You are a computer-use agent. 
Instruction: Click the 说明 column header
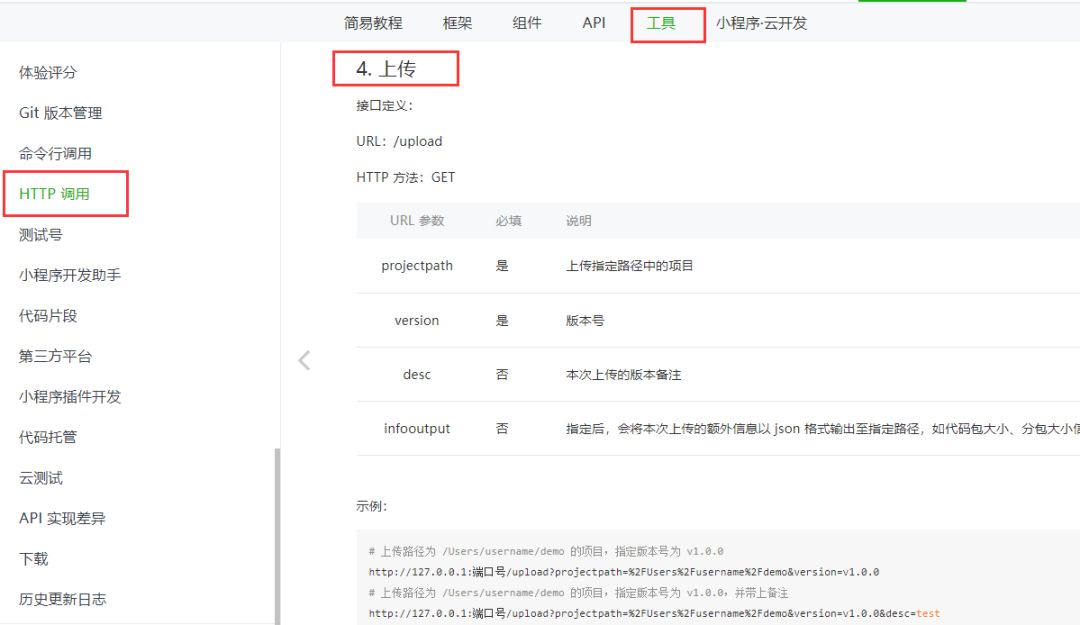[579, 221]
